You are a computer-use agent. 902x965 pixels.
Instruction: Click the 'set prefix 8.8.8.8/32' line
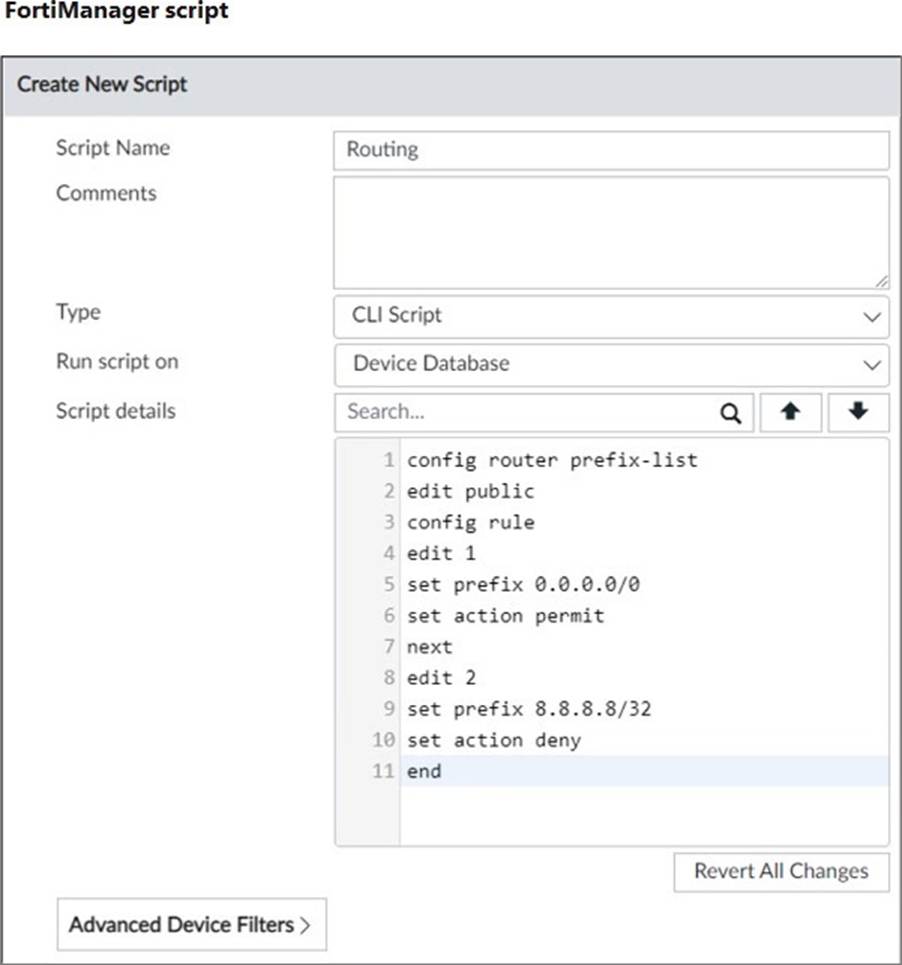tap(529, 708)
